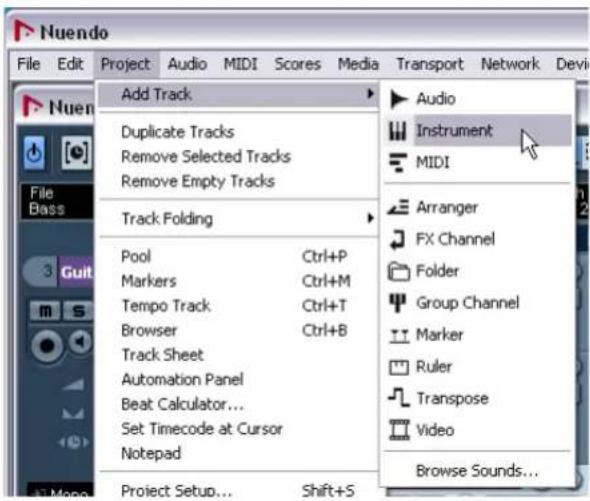Screen dimensions: 590x501
Task: Click the Group Channel icon
Action: [x=398, y=303]
